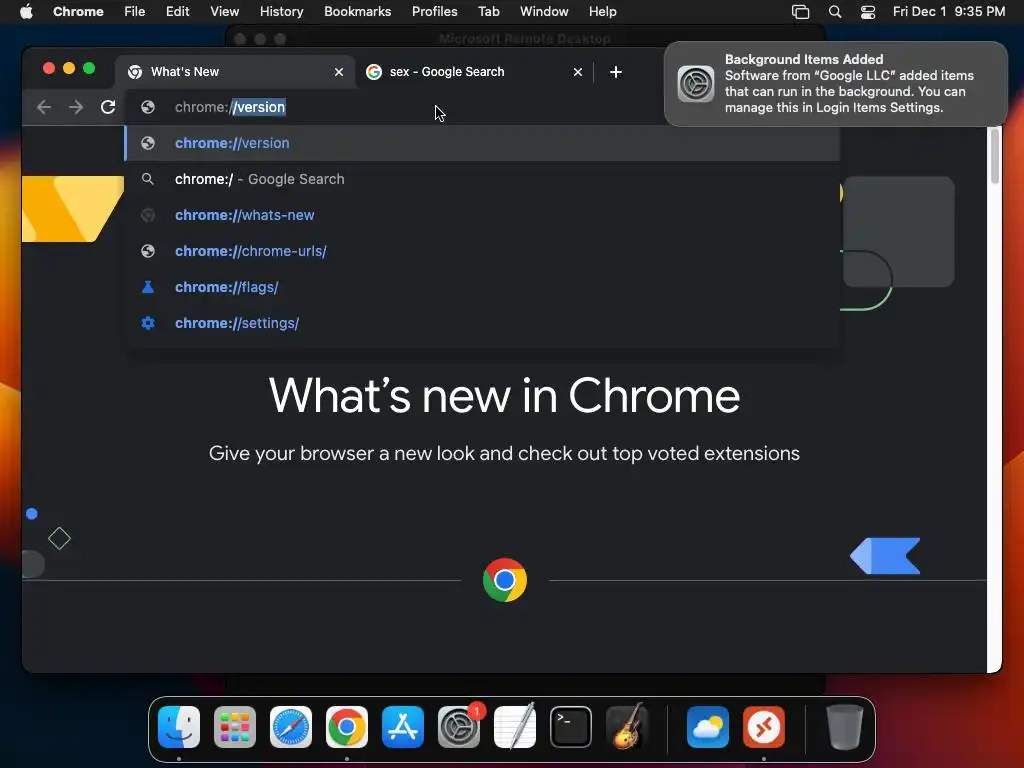Open the View menu
This screenshot has width=1024, height=768.
tap(225, 12)
